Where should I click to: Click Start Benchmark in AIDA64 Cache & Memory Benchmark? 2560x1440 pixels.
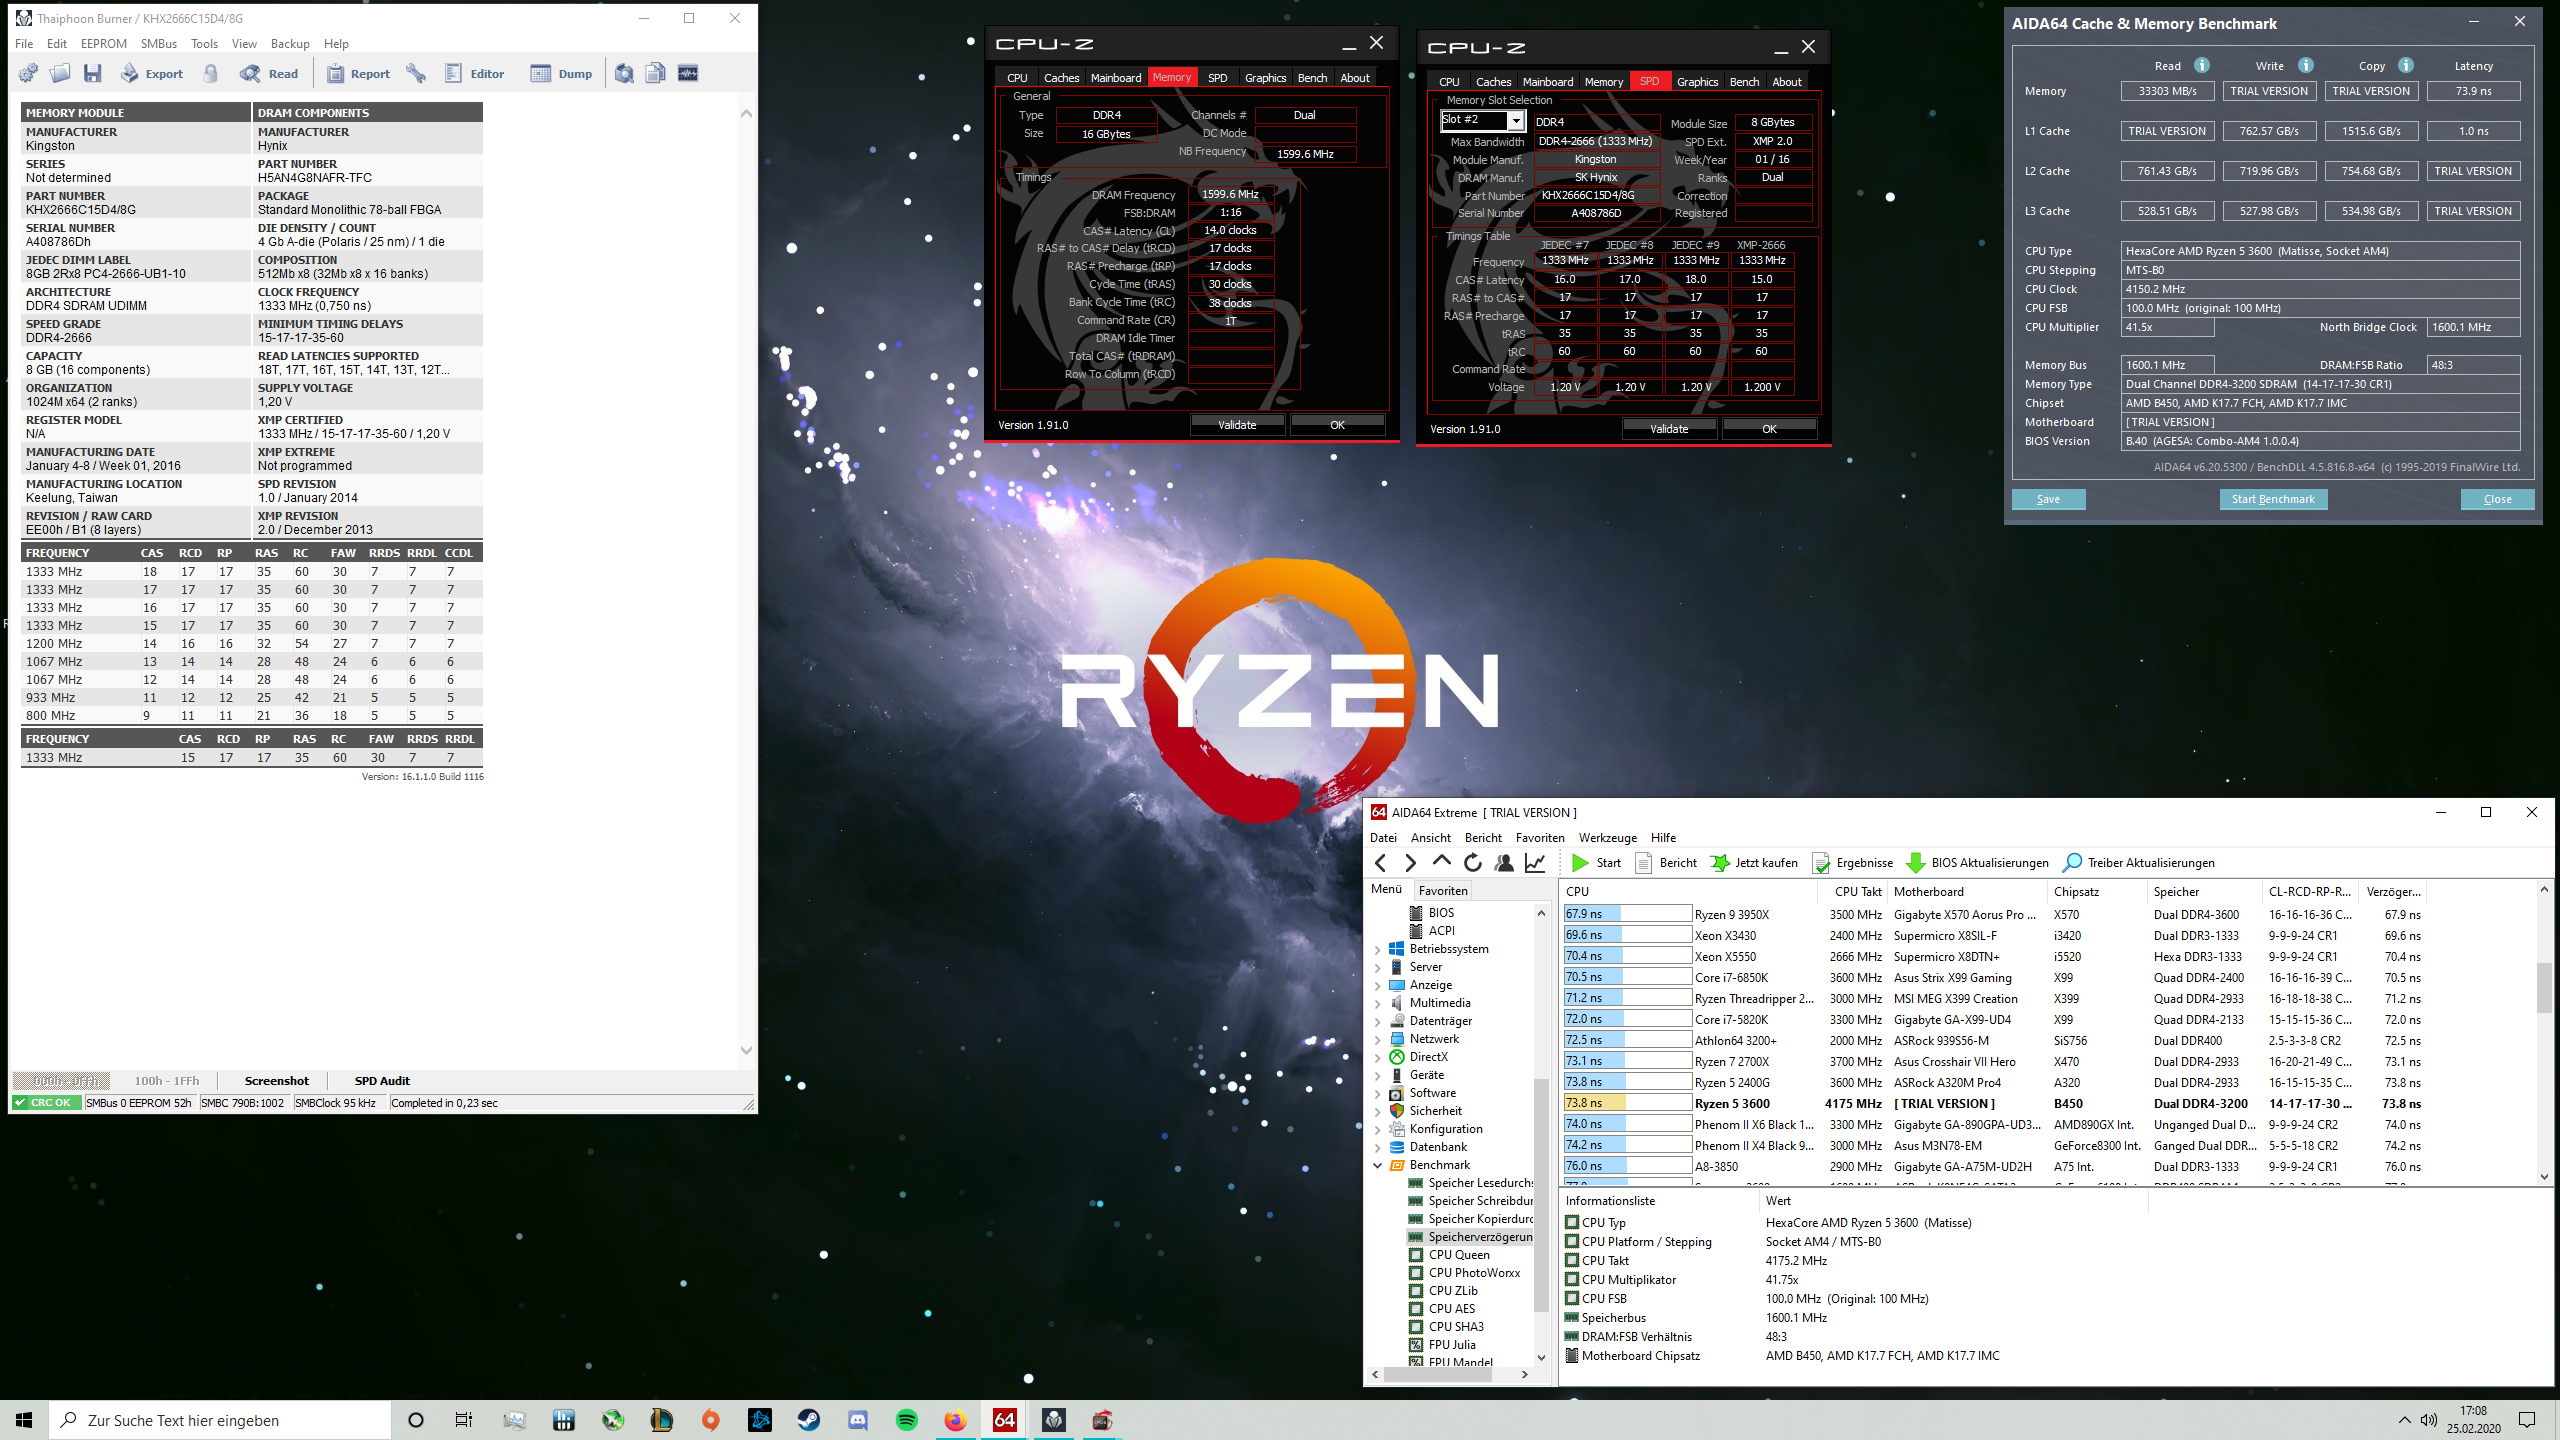pyautogui.click(x=2273, y=499)
